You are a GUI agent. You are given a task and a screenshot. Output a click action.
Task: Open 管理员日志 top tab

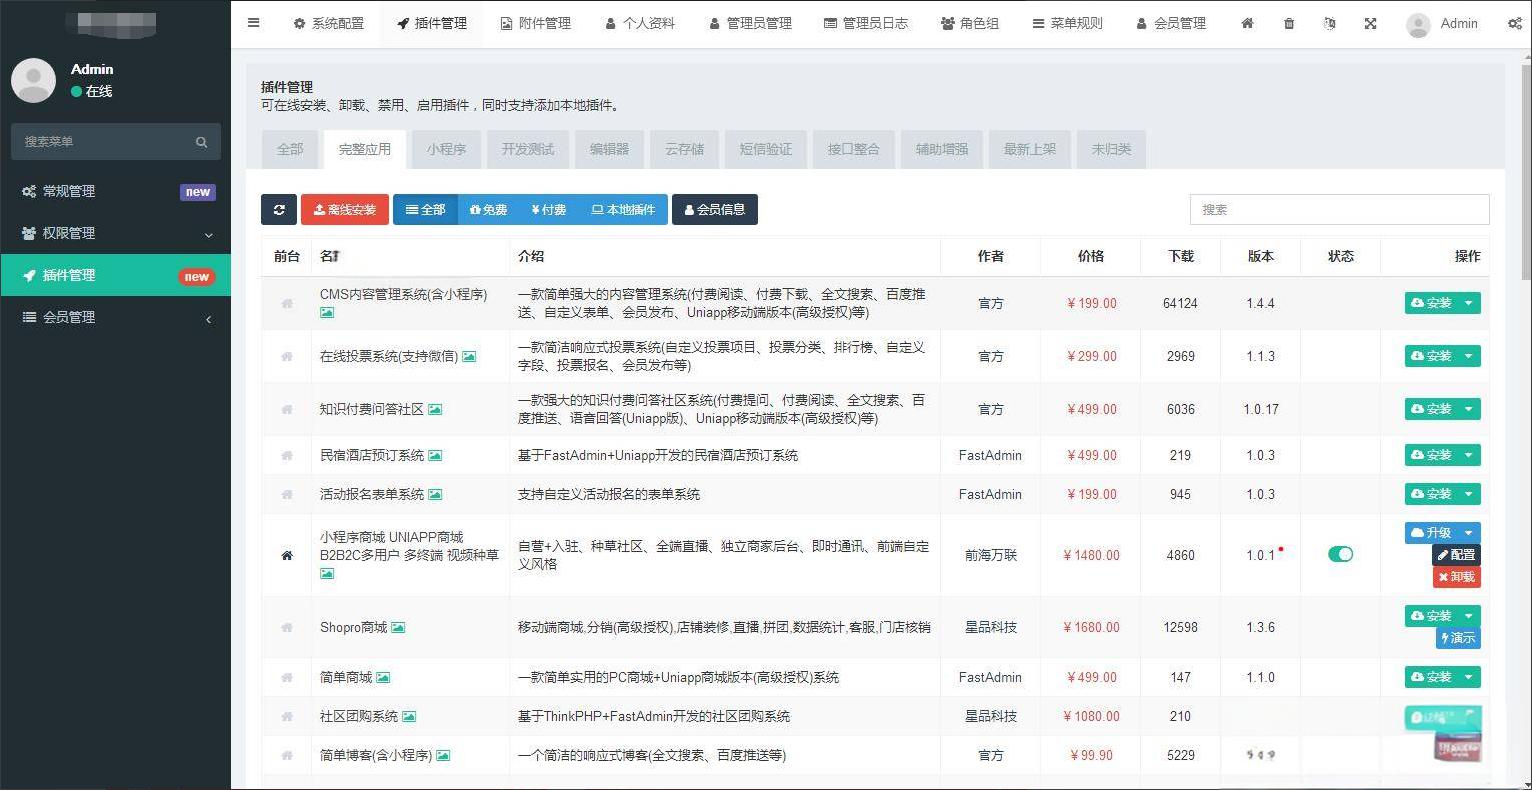(x=866, y=23)
